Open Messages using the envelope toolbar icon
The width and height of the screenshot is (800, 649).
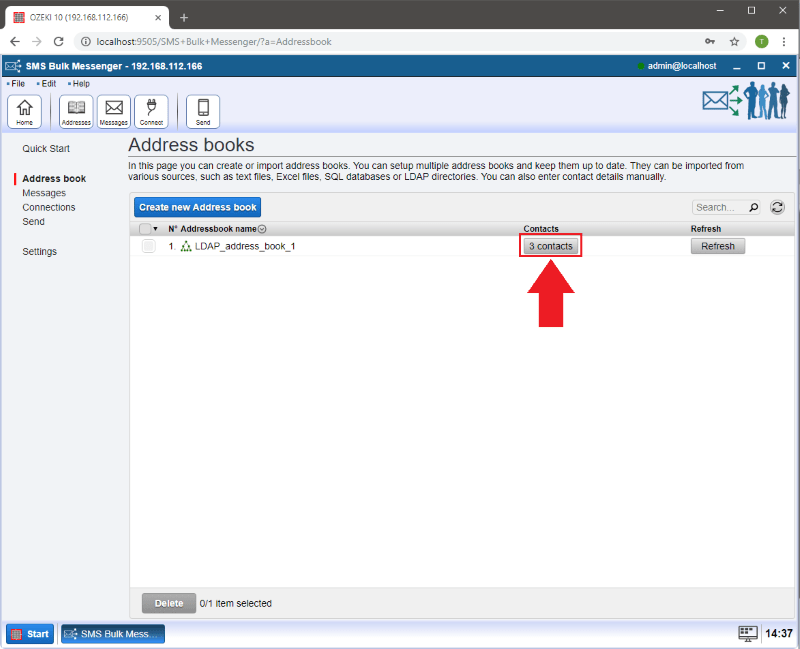pos(113,111)
